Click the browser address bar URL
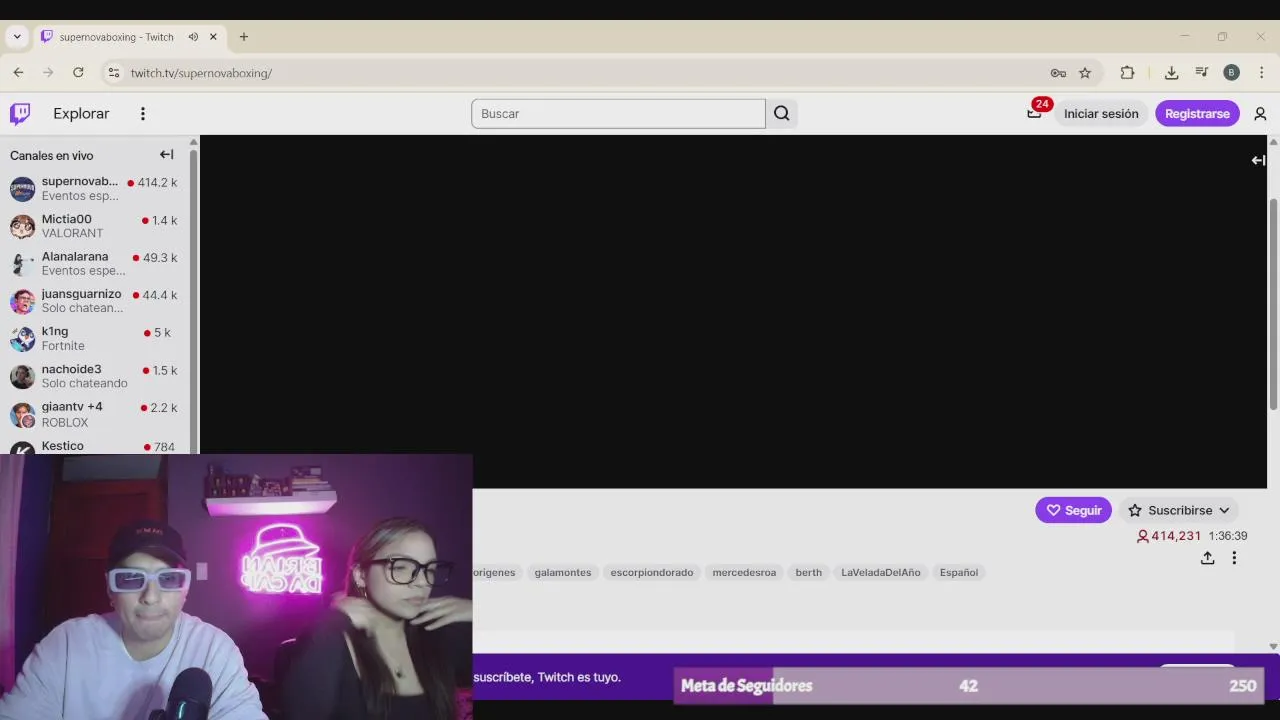This screenshot has height=720, width=1280. [201, 73]
